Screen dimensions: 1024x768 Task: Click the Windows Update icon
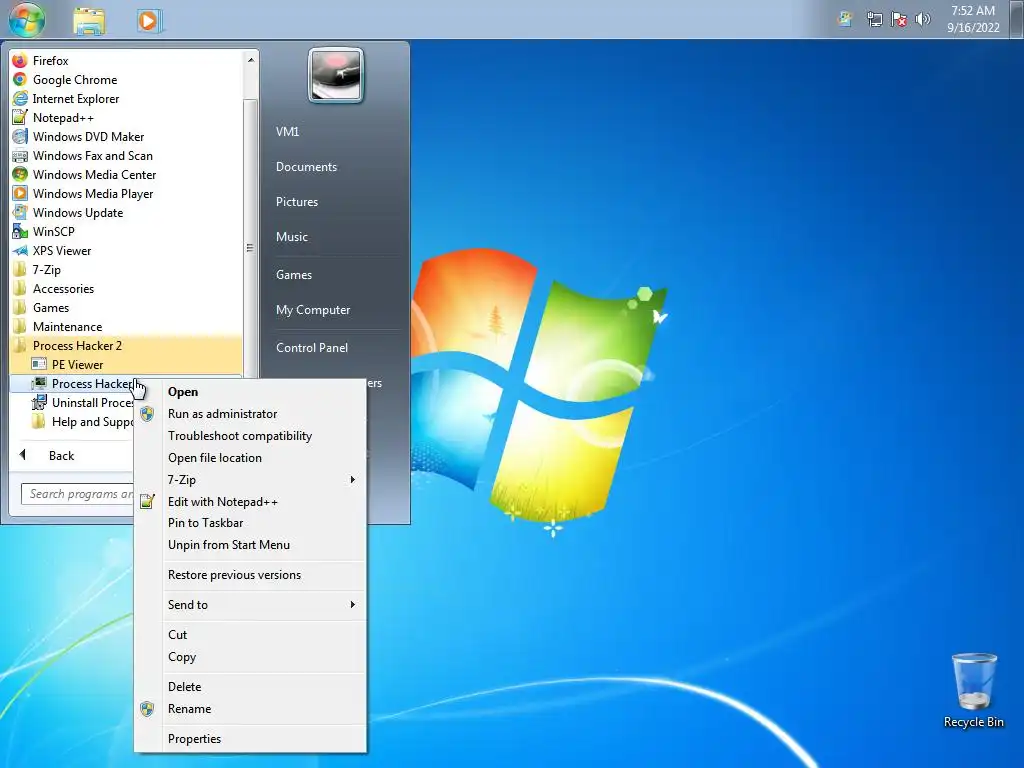click(x=20, y=212)
